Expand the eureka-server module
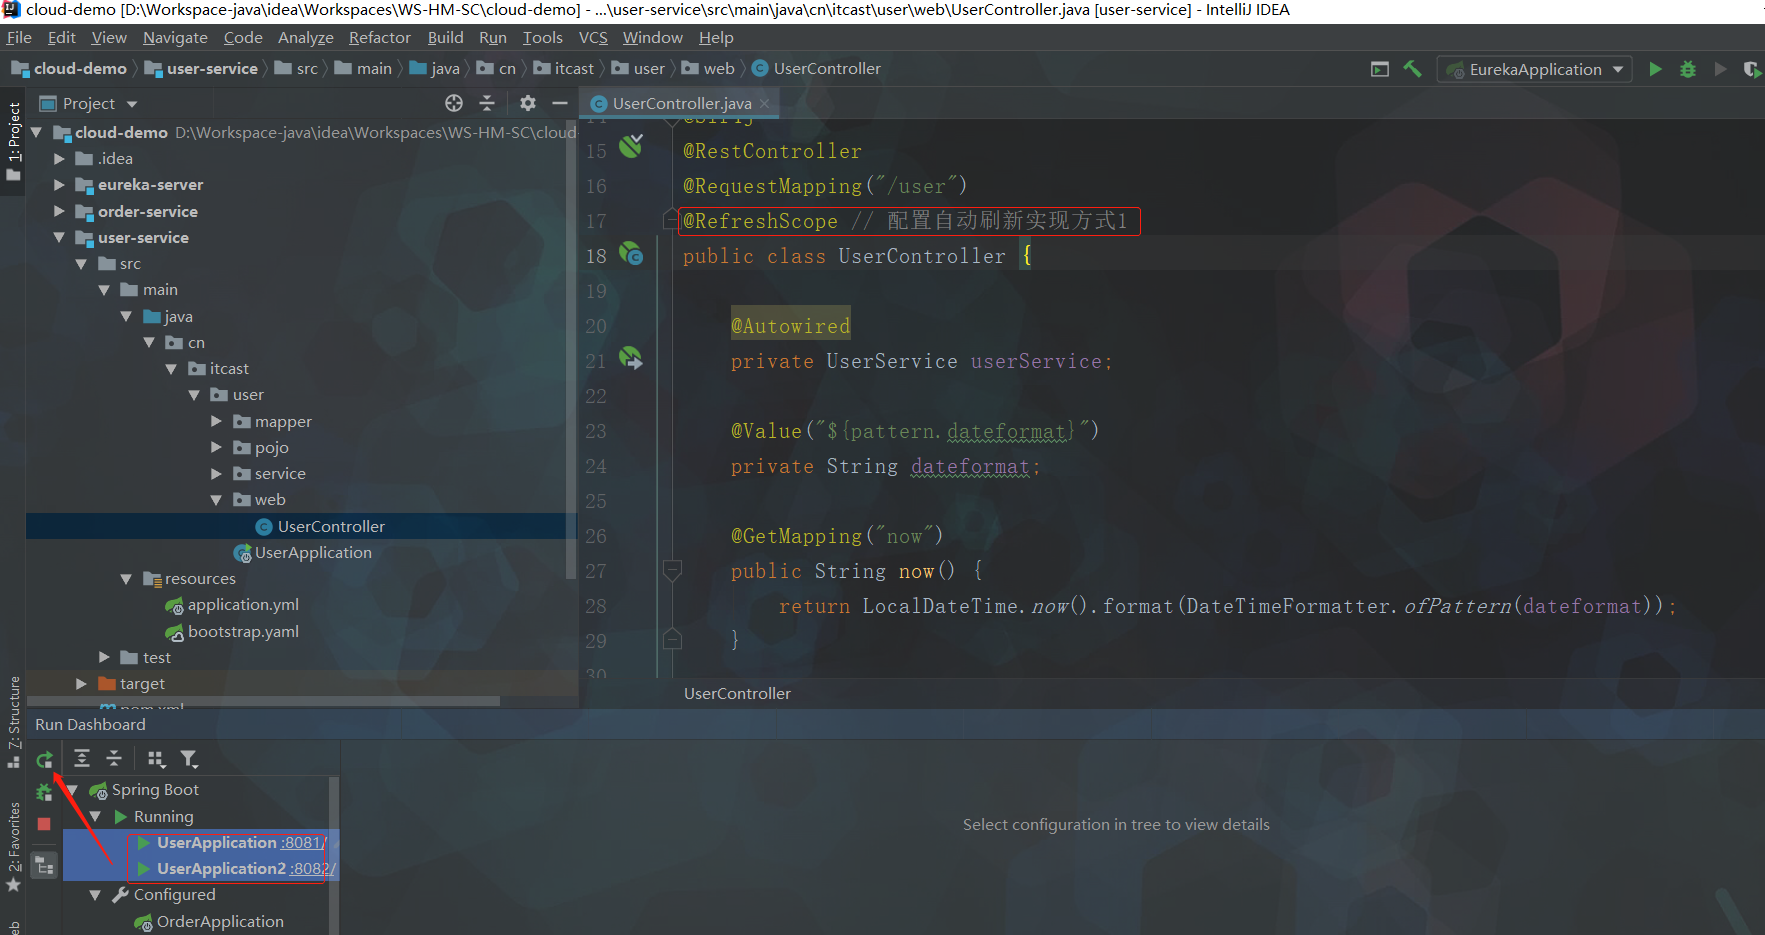This screenshot has width=1765, height=935. [x=59, y=185]
